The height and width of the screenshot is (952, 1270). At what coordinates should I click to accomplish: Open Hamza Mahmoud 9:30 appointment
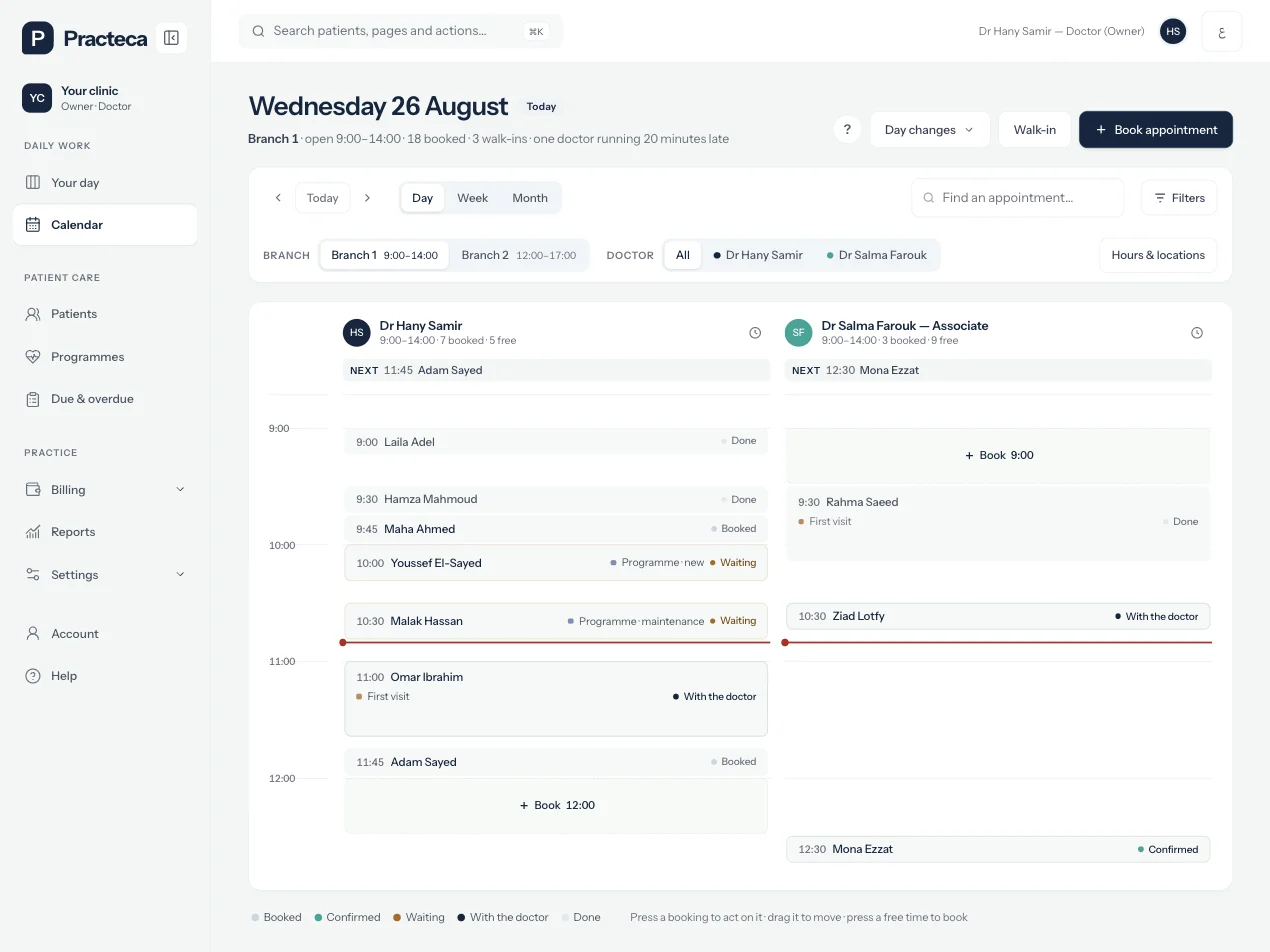(x=556, y=499)
